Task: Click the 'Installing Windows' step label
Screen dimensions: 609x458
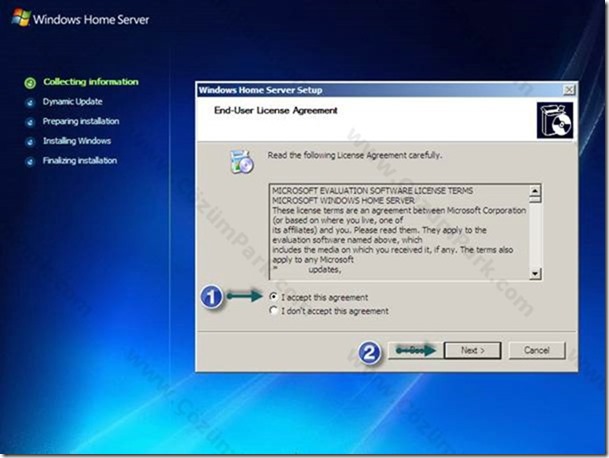Action: tap(77, 141)
